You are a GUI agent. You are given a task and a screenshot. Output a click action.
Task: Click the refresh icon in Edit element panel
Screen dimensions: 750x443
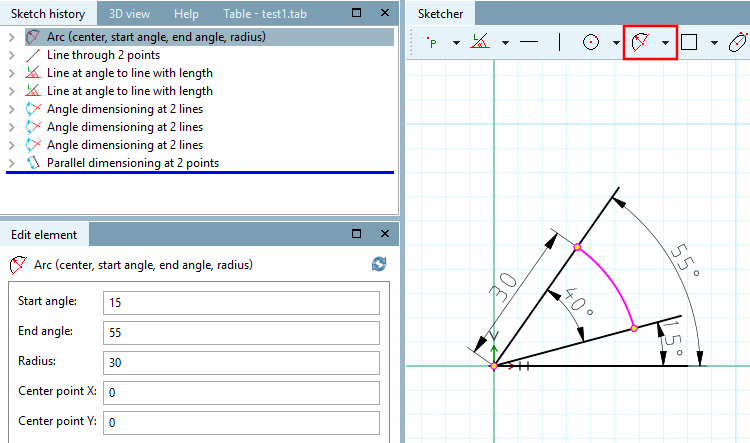[x=379, y=264]
